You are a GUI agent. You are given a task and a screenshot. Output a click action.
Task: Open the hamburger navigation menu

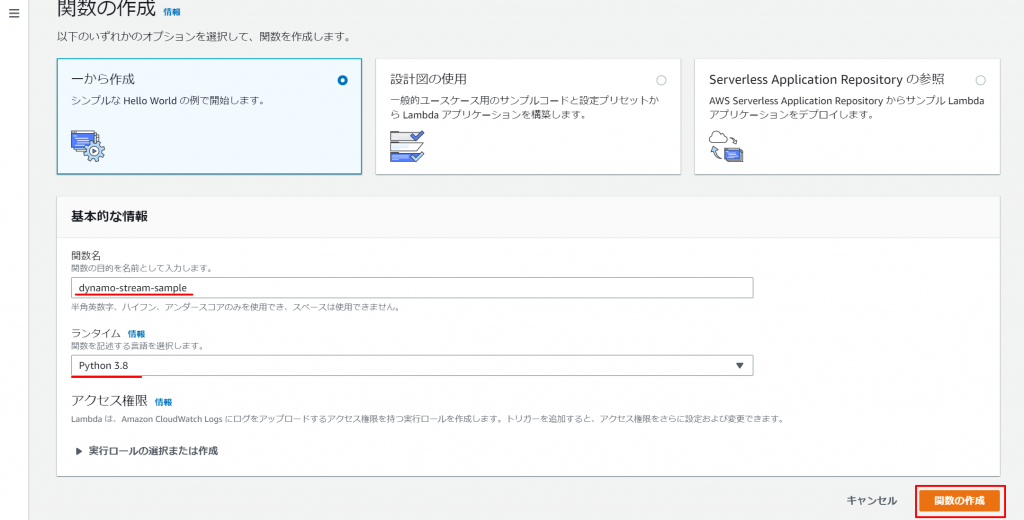[x=14, y=14]
